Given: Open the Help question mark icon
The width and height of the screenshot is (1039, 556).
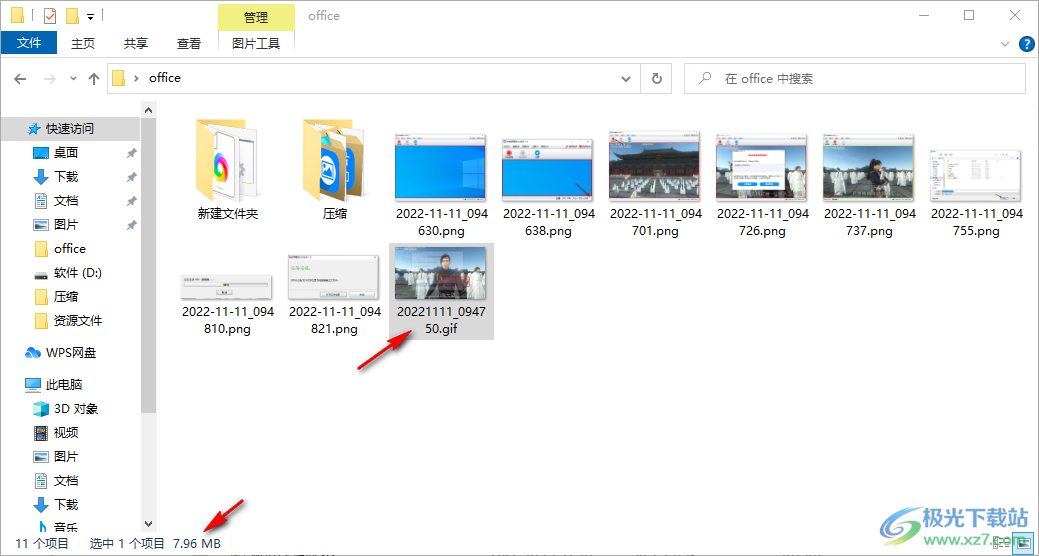Looking at the screenshot, I should click(x=1026, y=44).
